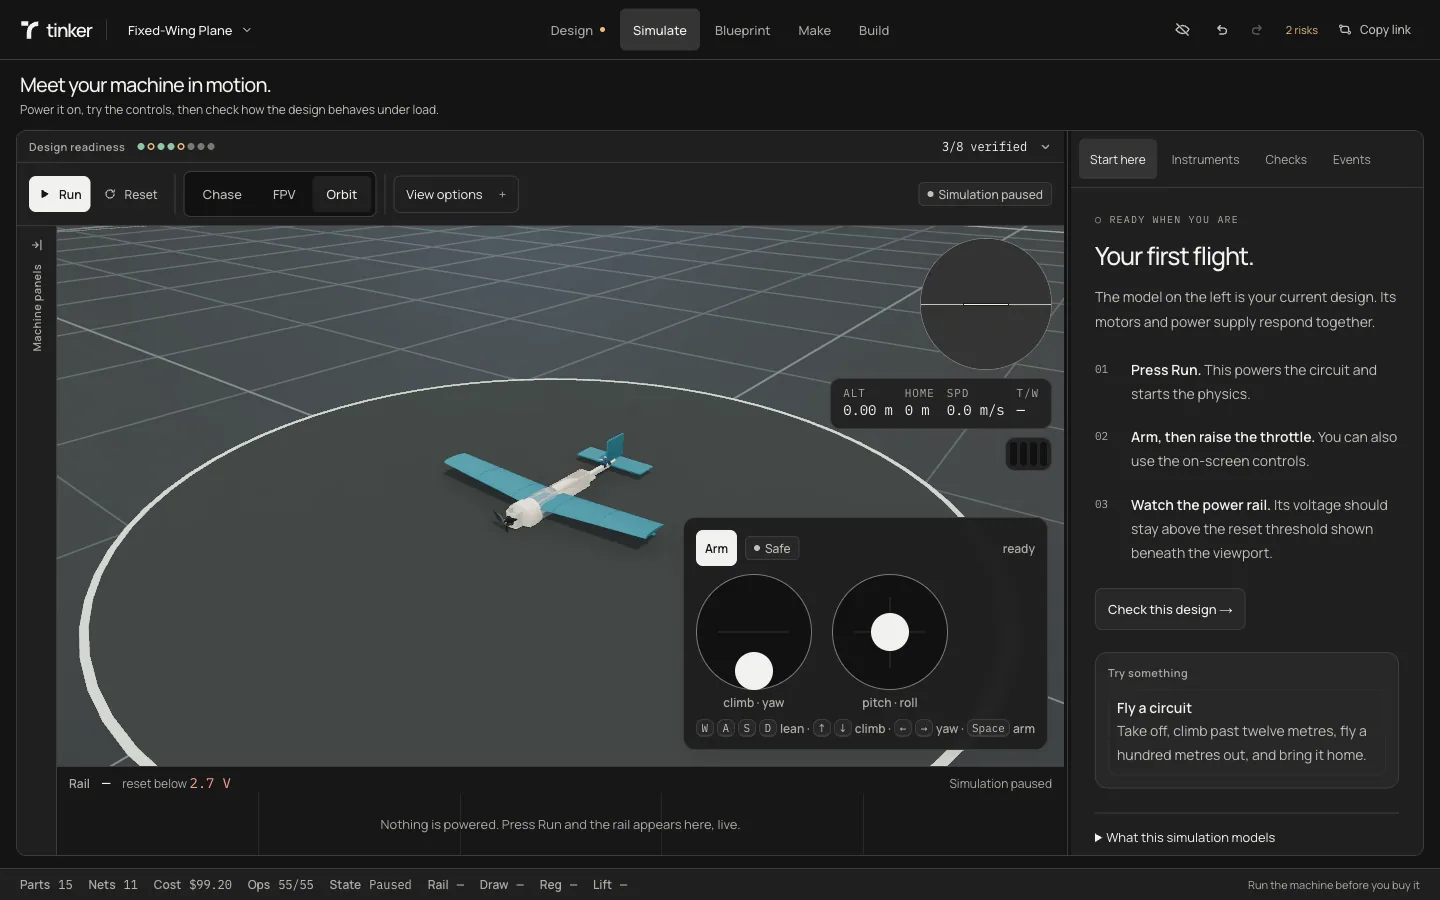Click the Nets 11 status entry

[113, 885]
